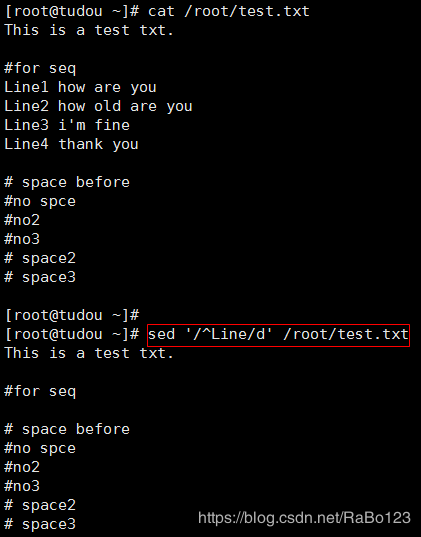Click the last '# space3' line at bottom
This screenshot has width=421, height=537.
point(40,524)
